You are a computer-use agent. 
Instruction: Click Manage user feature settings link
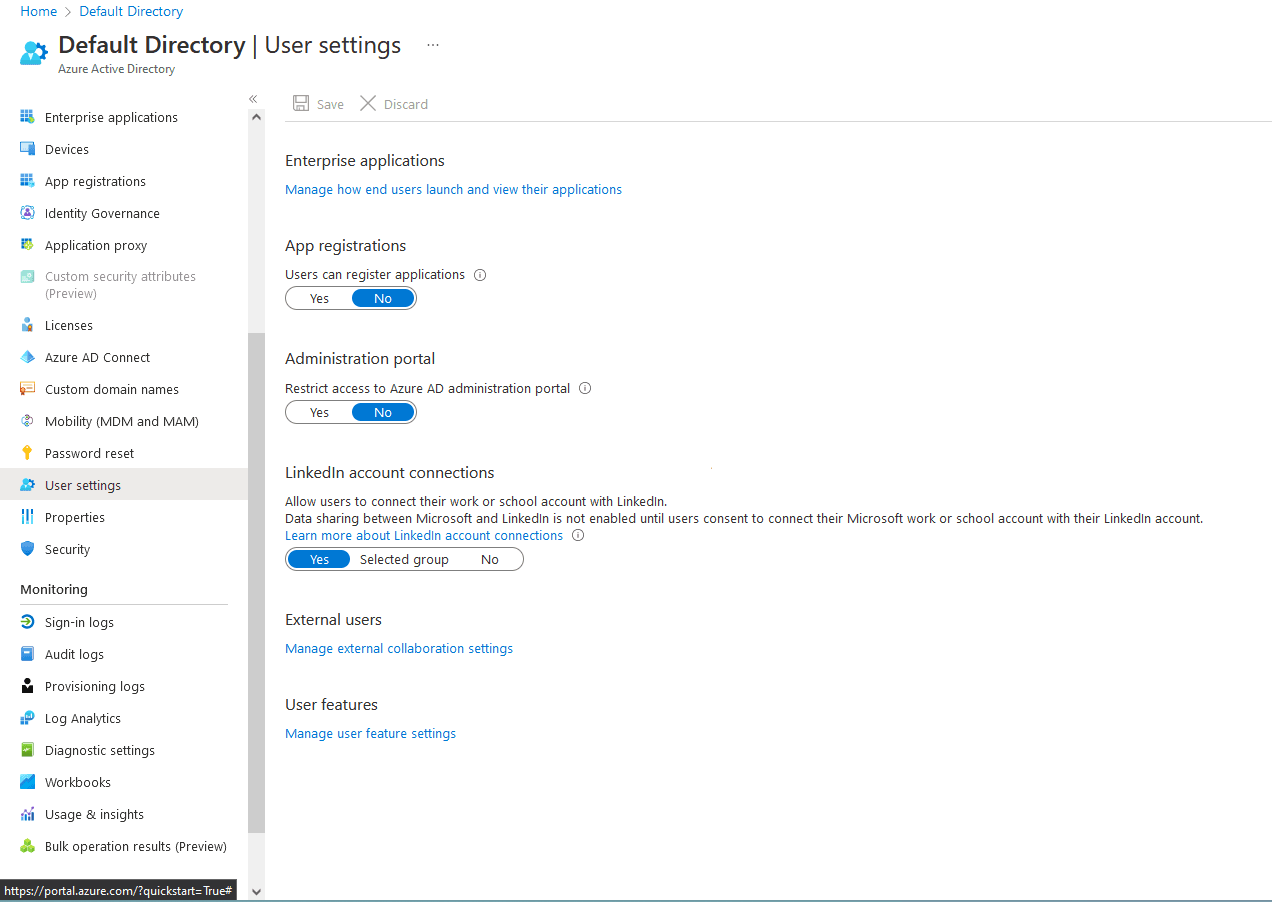[370, 733]
